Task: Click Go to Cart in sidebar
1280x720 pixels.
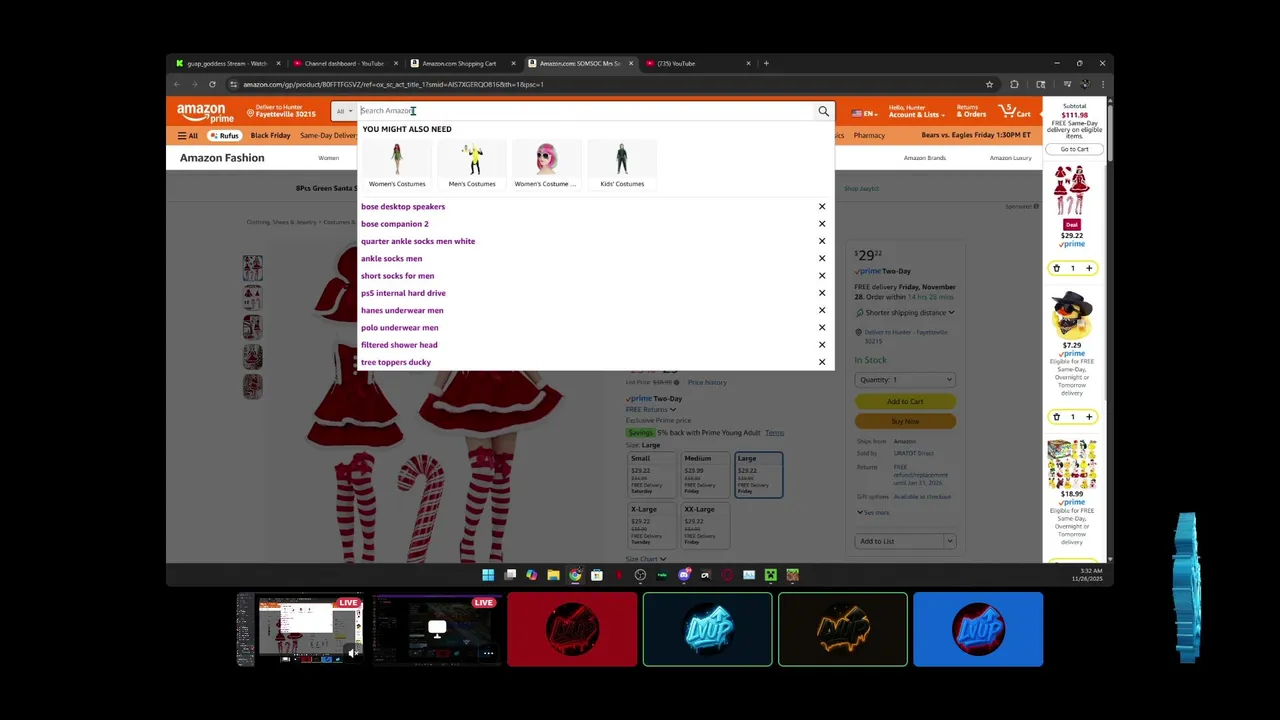Action: 1075,149
